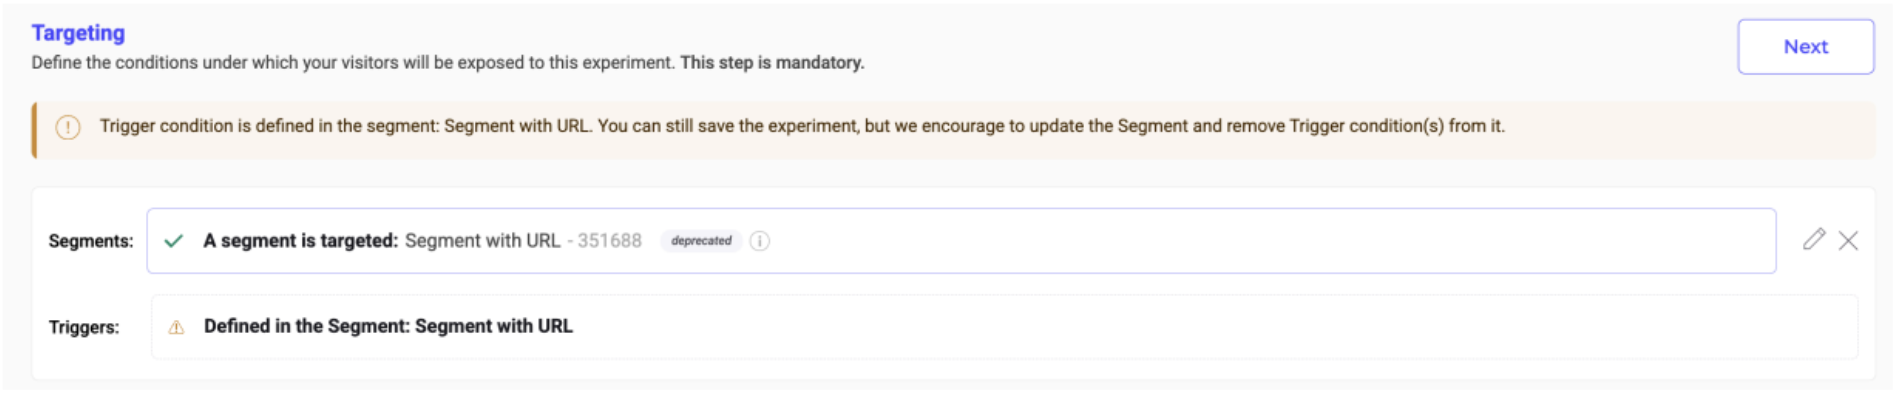Edit the targeted segment with pencil icon
Image resolution: width=1896 pixels, height=398 pixels.
coord(1814,240)
